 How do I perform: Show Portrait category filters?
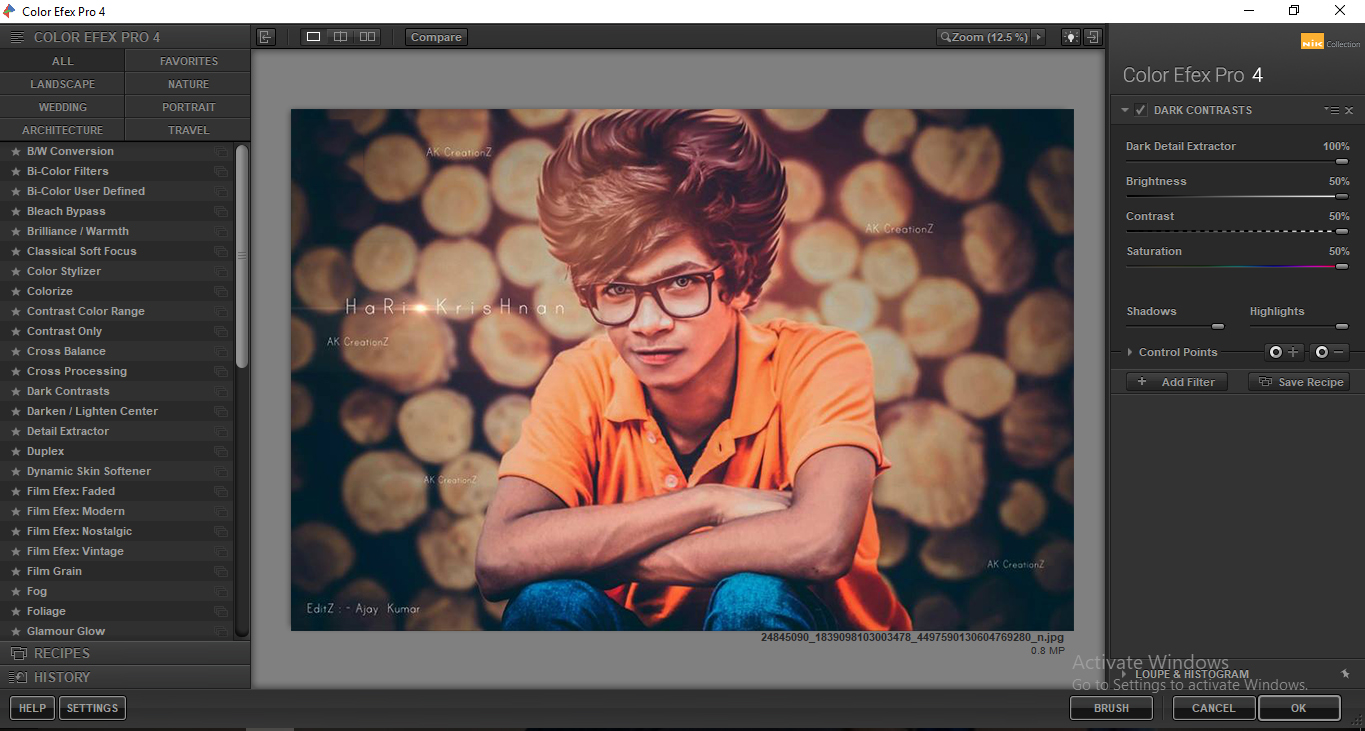point(188,107)
